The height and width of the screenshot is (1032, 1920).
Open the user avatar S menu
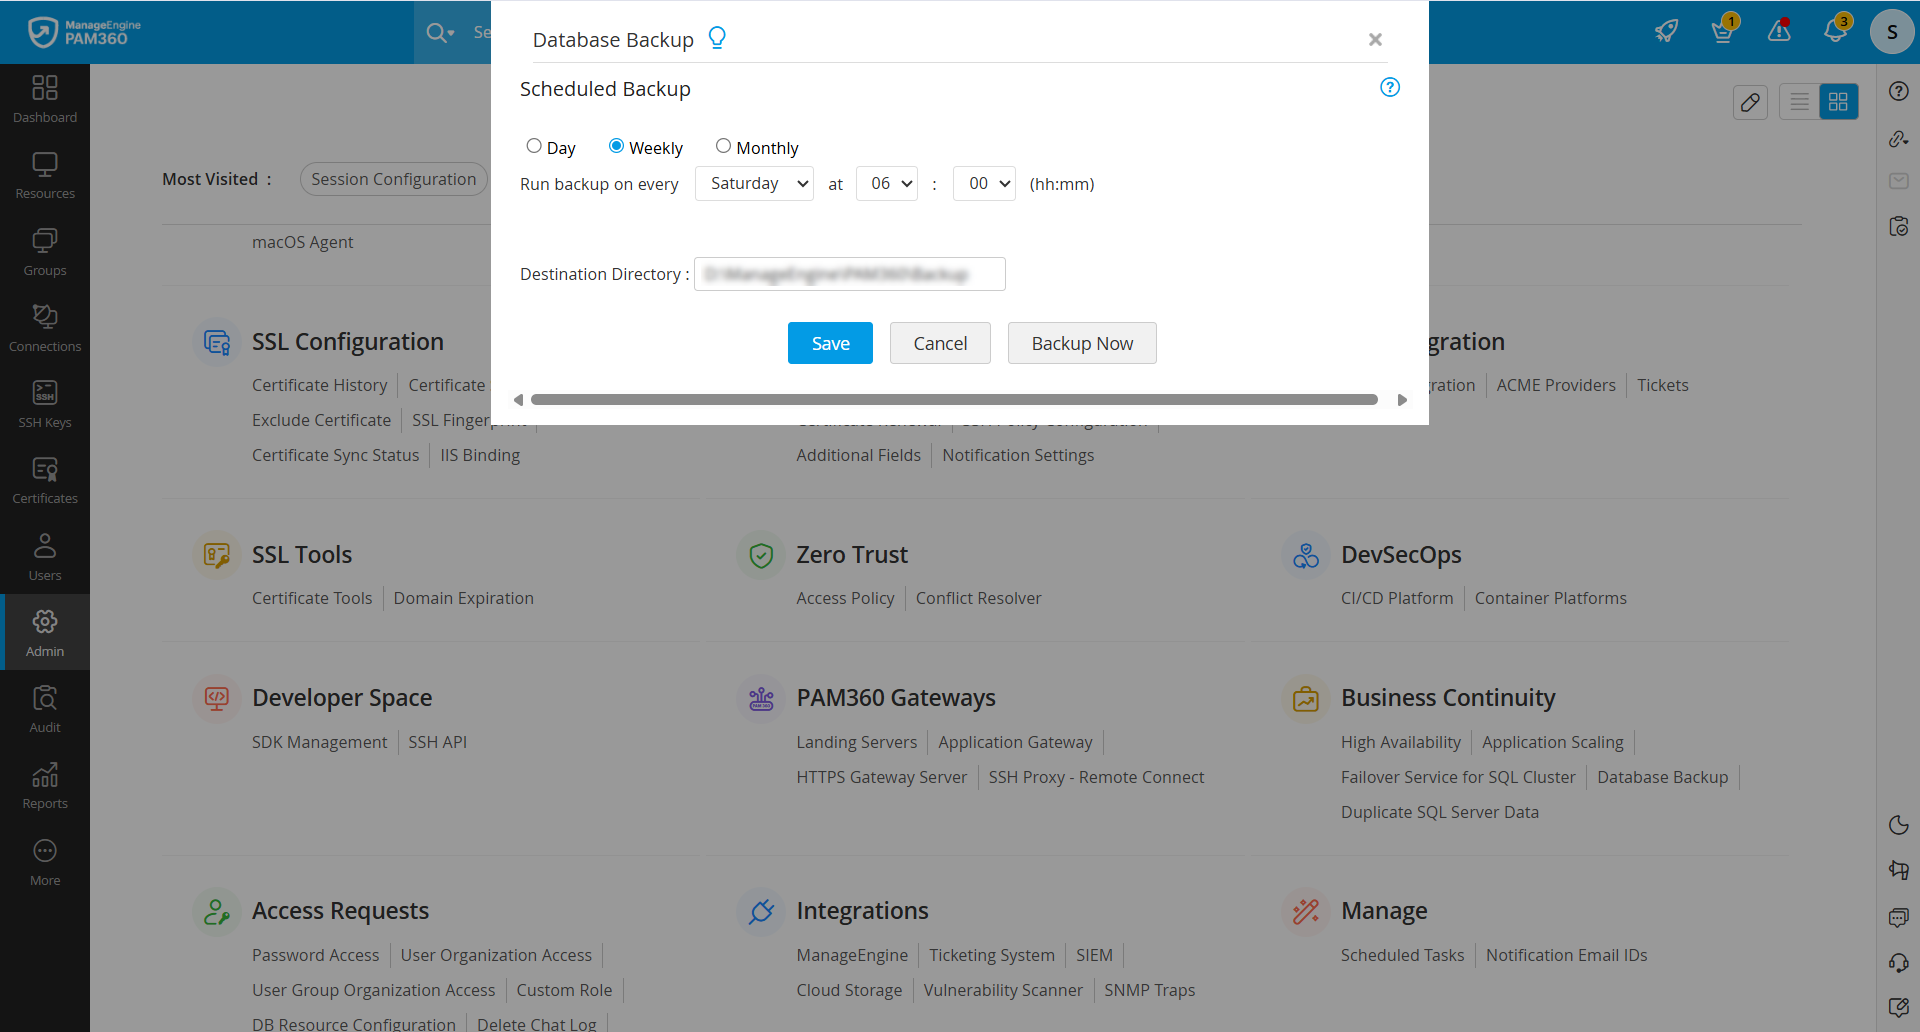coord(1892,32)
